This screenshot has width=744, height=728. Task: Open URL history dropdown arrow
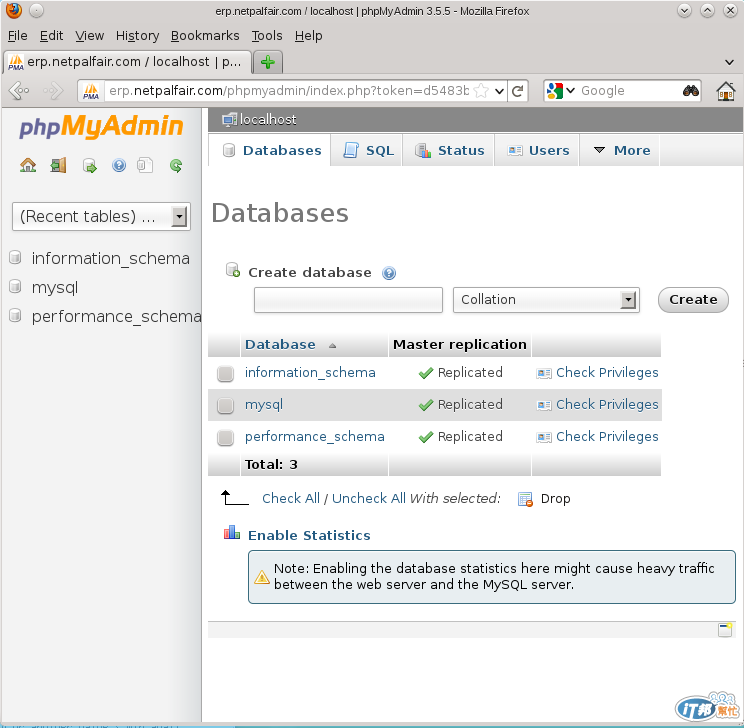coord(499,91)
